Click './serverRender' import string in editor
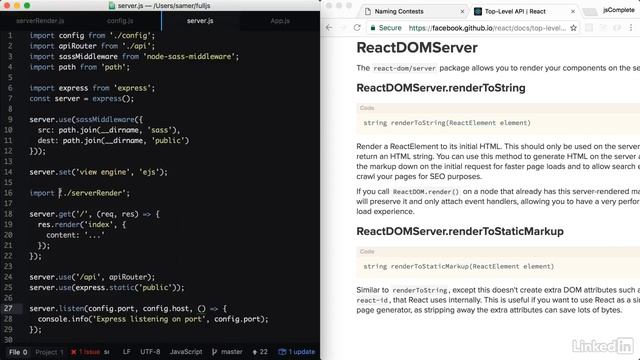 pyautogui.click(x=93, y=193)
